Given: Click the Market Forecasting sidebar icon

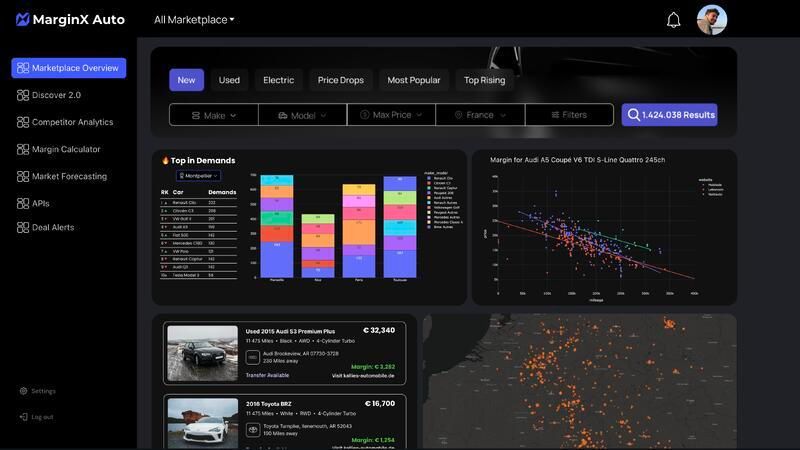Looking at the screenshot, I should point(23,176).
